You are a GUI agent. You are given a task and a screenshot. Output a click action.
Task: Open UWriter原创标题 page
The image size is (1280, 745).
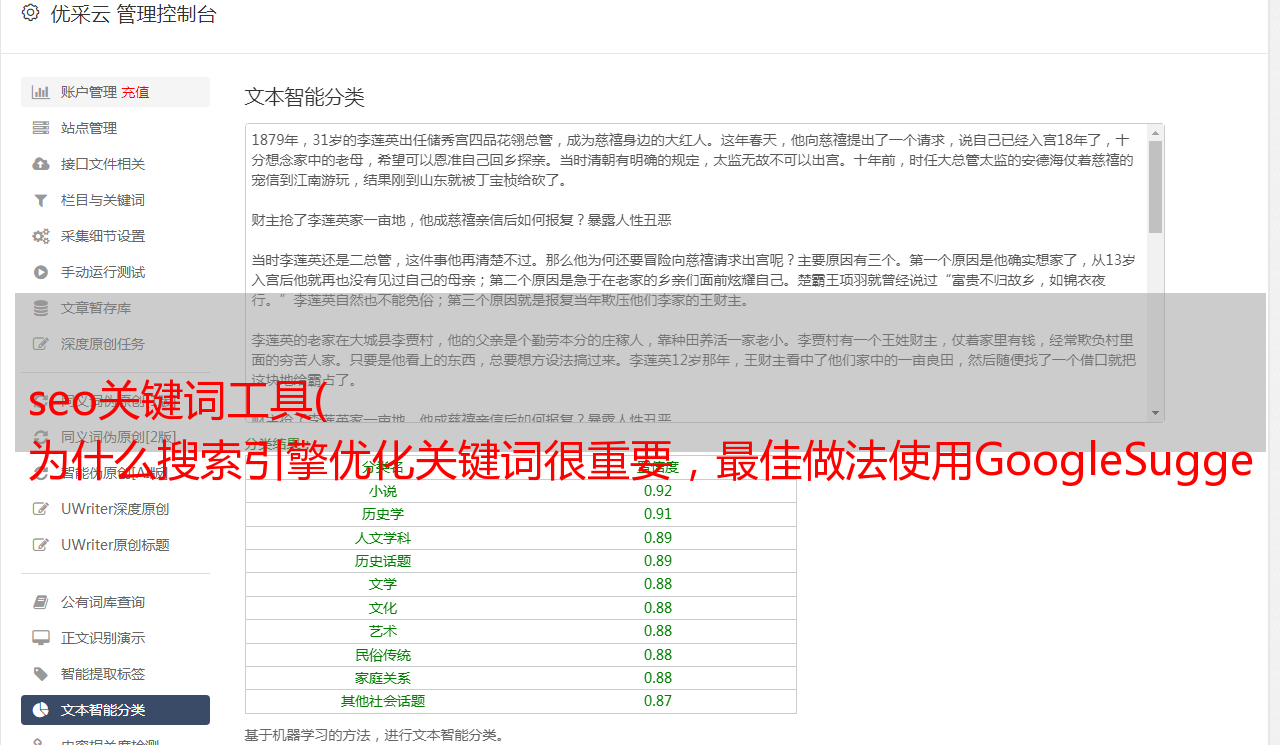pyautogui.click(x=115, y=545)
